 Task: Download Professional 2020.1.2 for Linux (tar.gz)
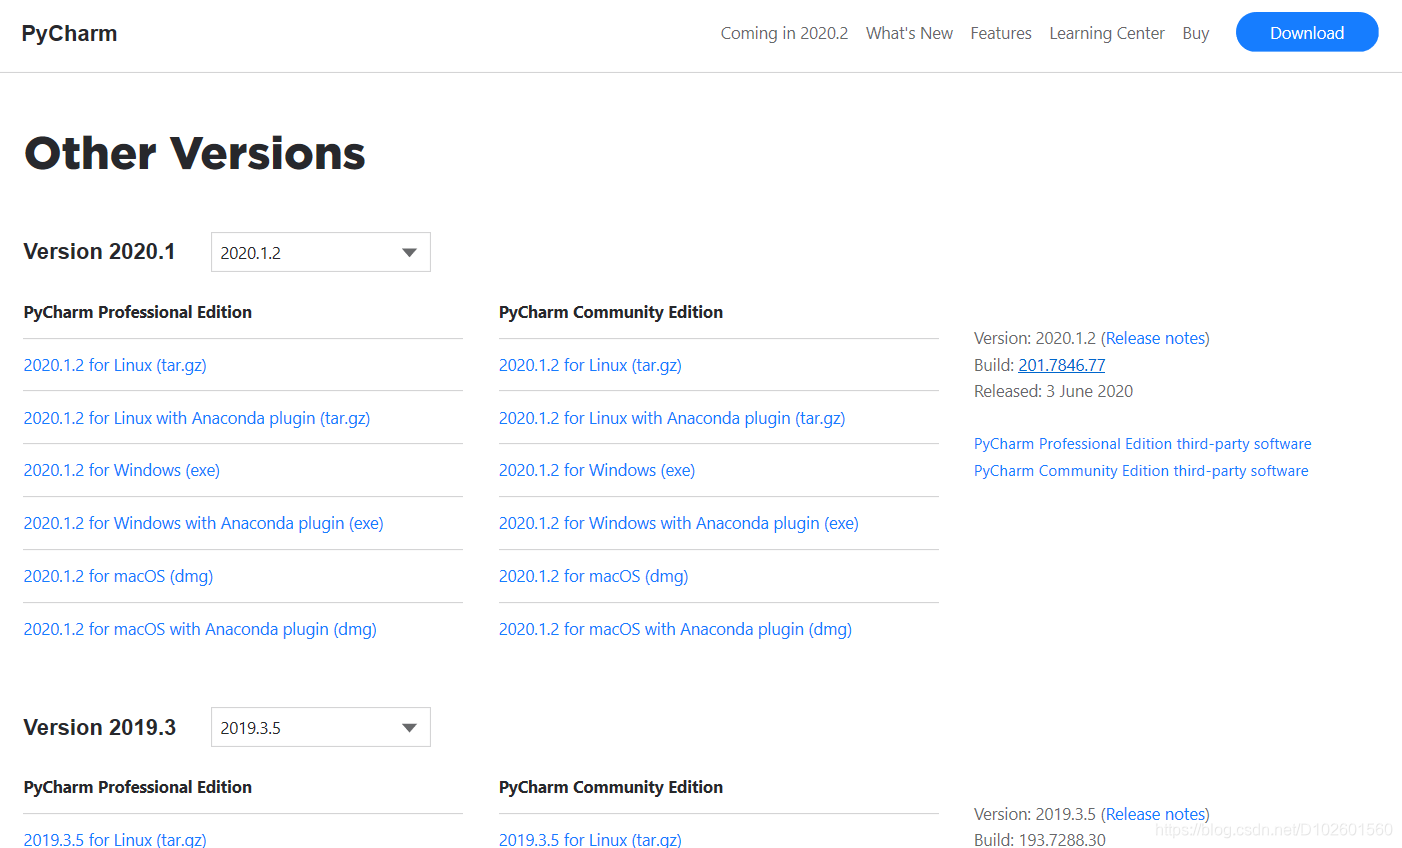115,365
